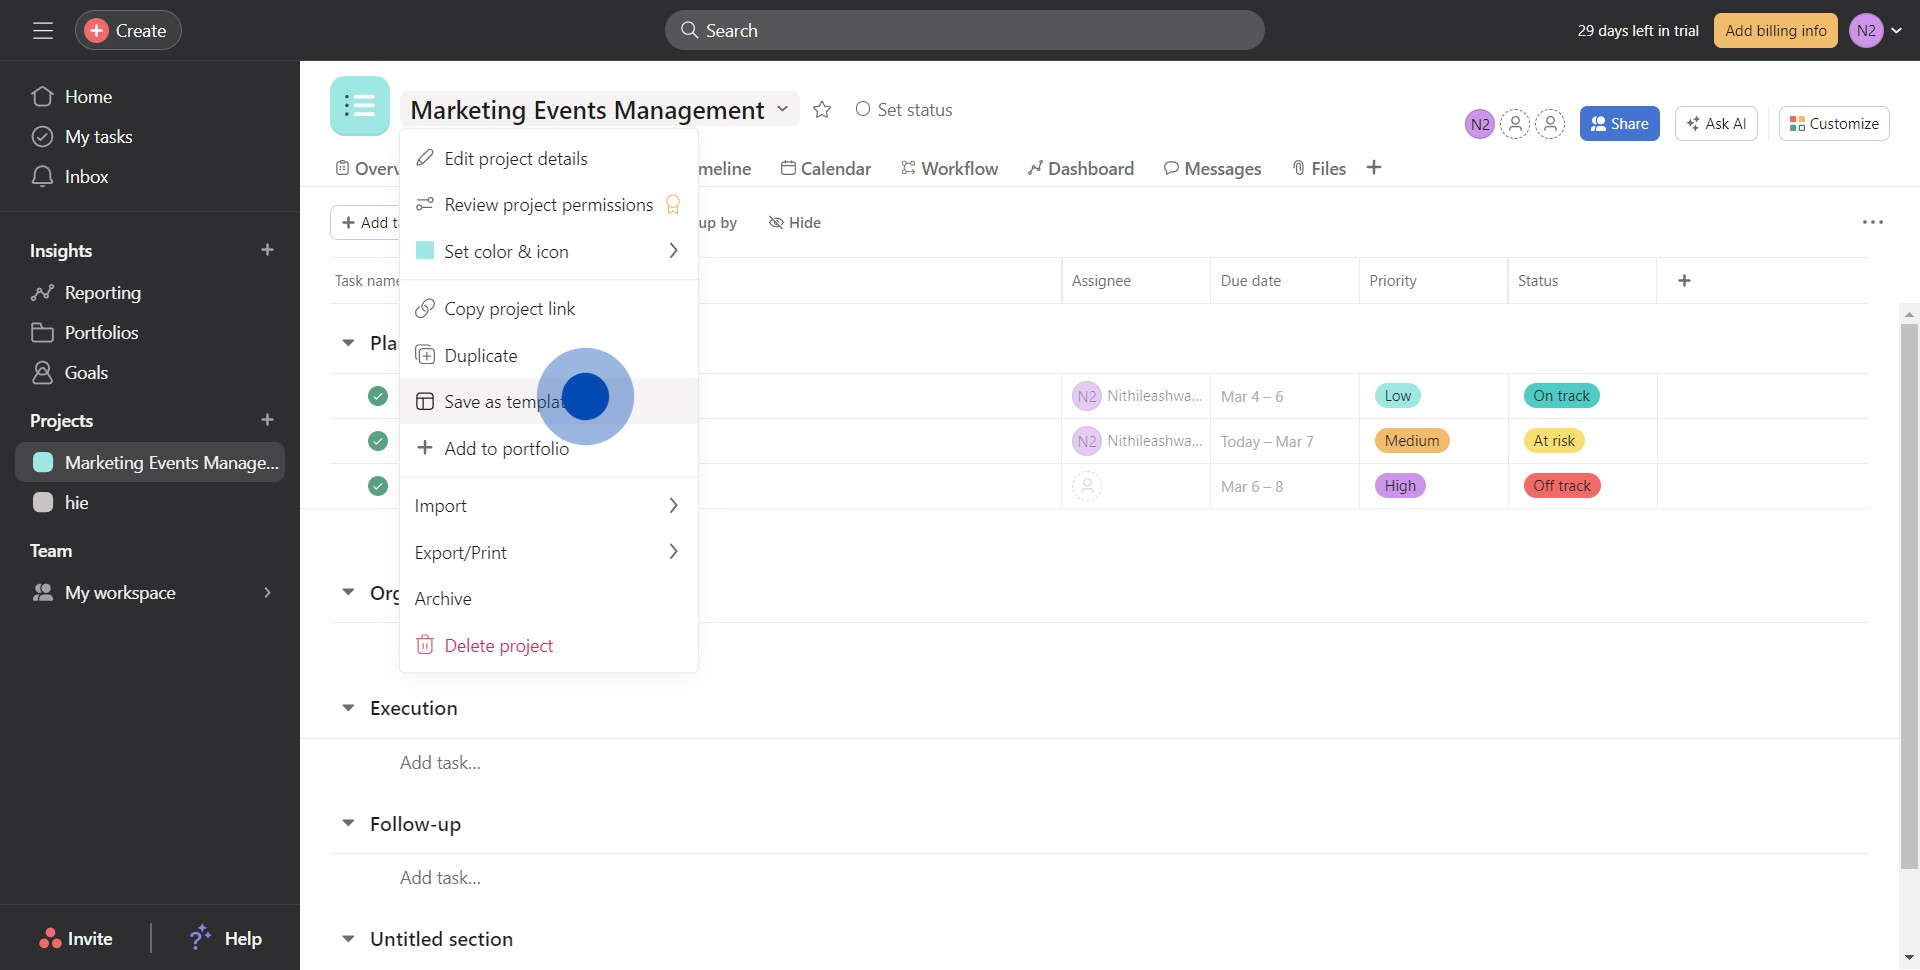Click the Search input field

point(965,31)
